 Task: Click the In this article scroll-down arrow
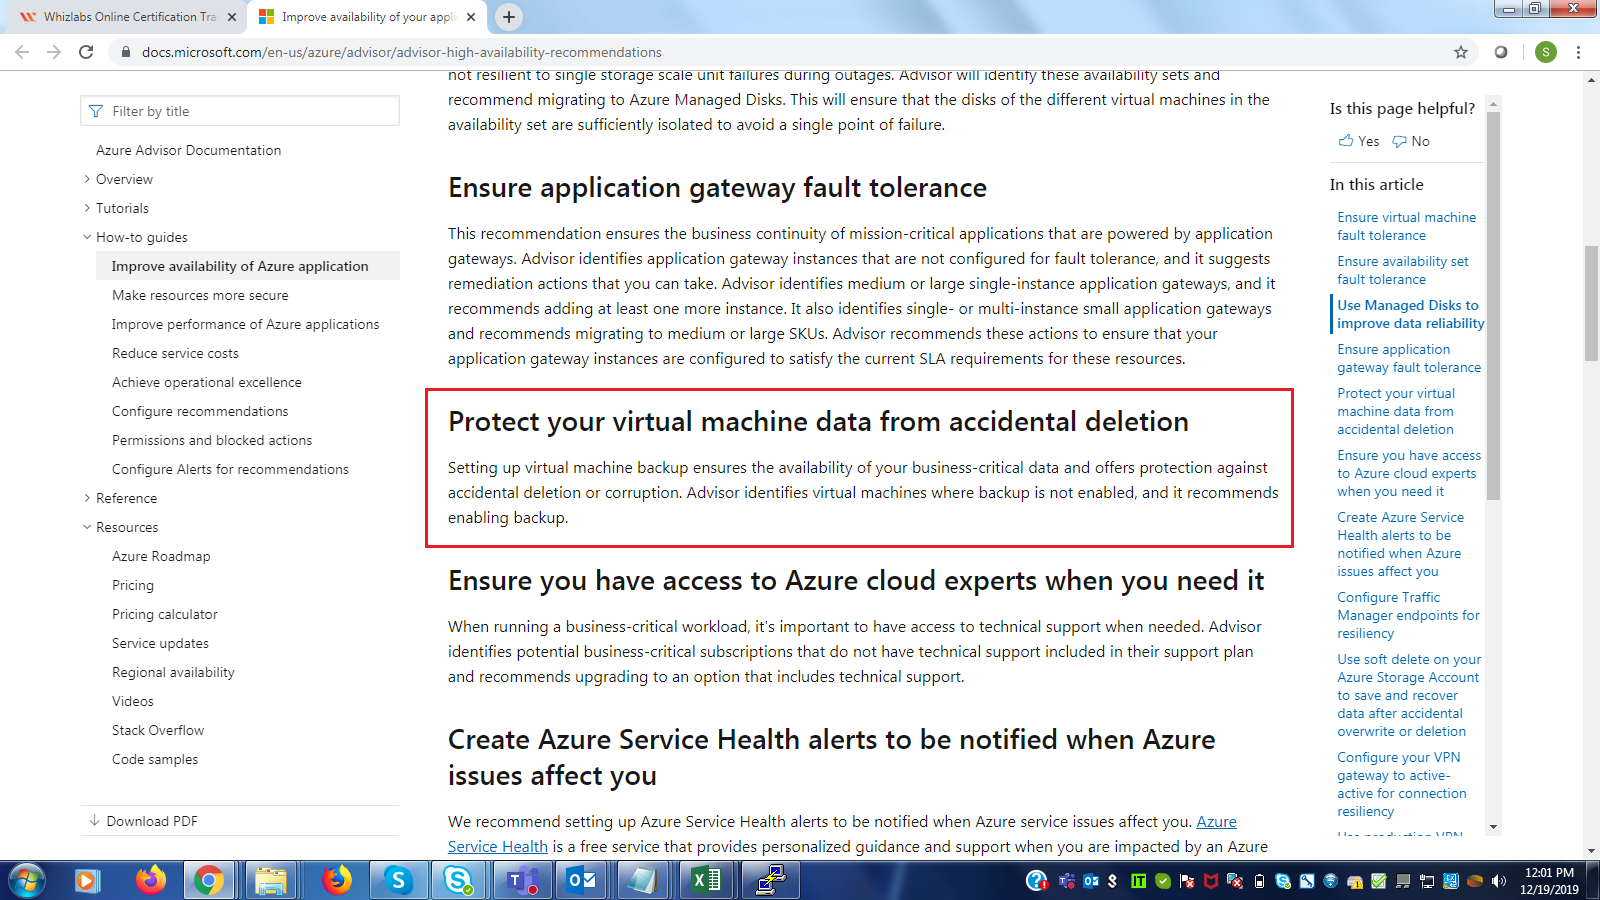[x=1493, y=827]
